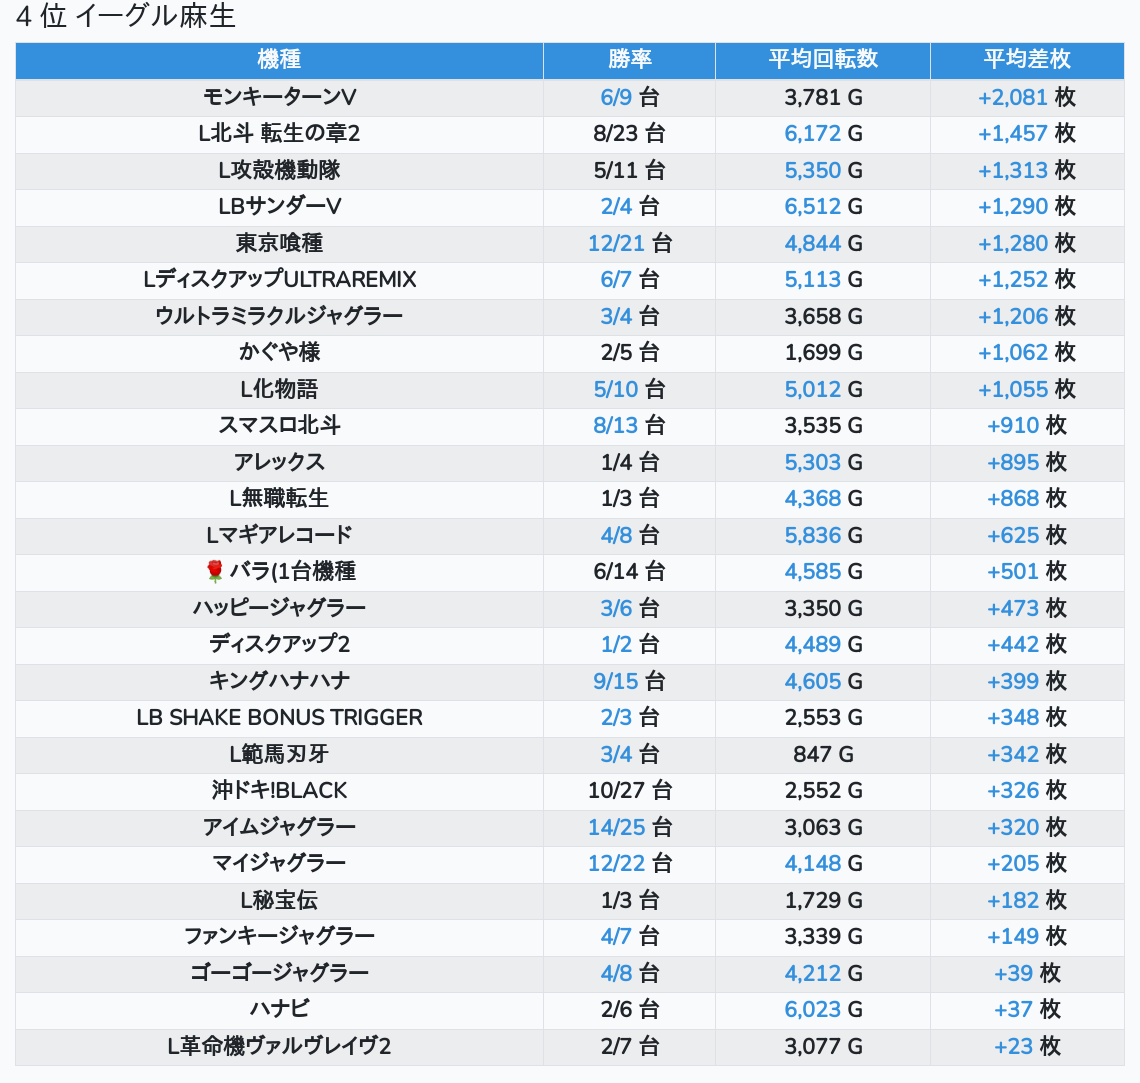Click the +1,062 value for かぐや様

1013,352
